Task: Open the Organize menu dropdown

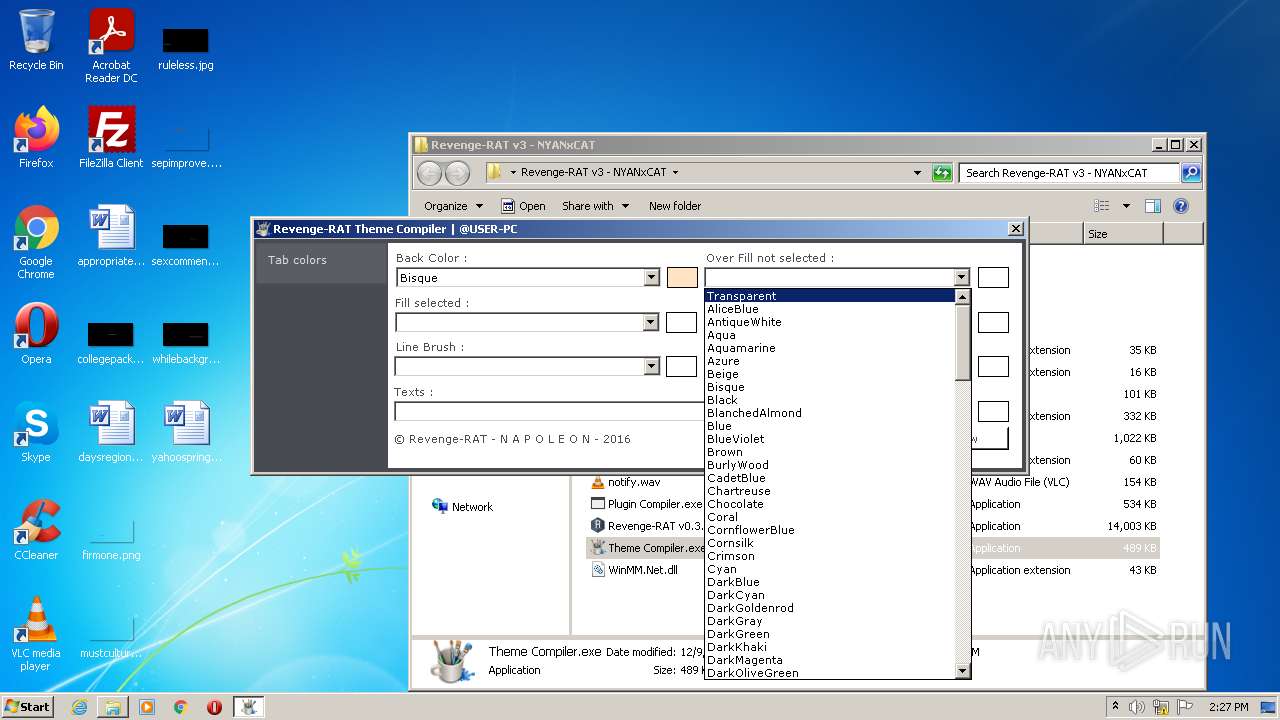Action: (453, 206)
